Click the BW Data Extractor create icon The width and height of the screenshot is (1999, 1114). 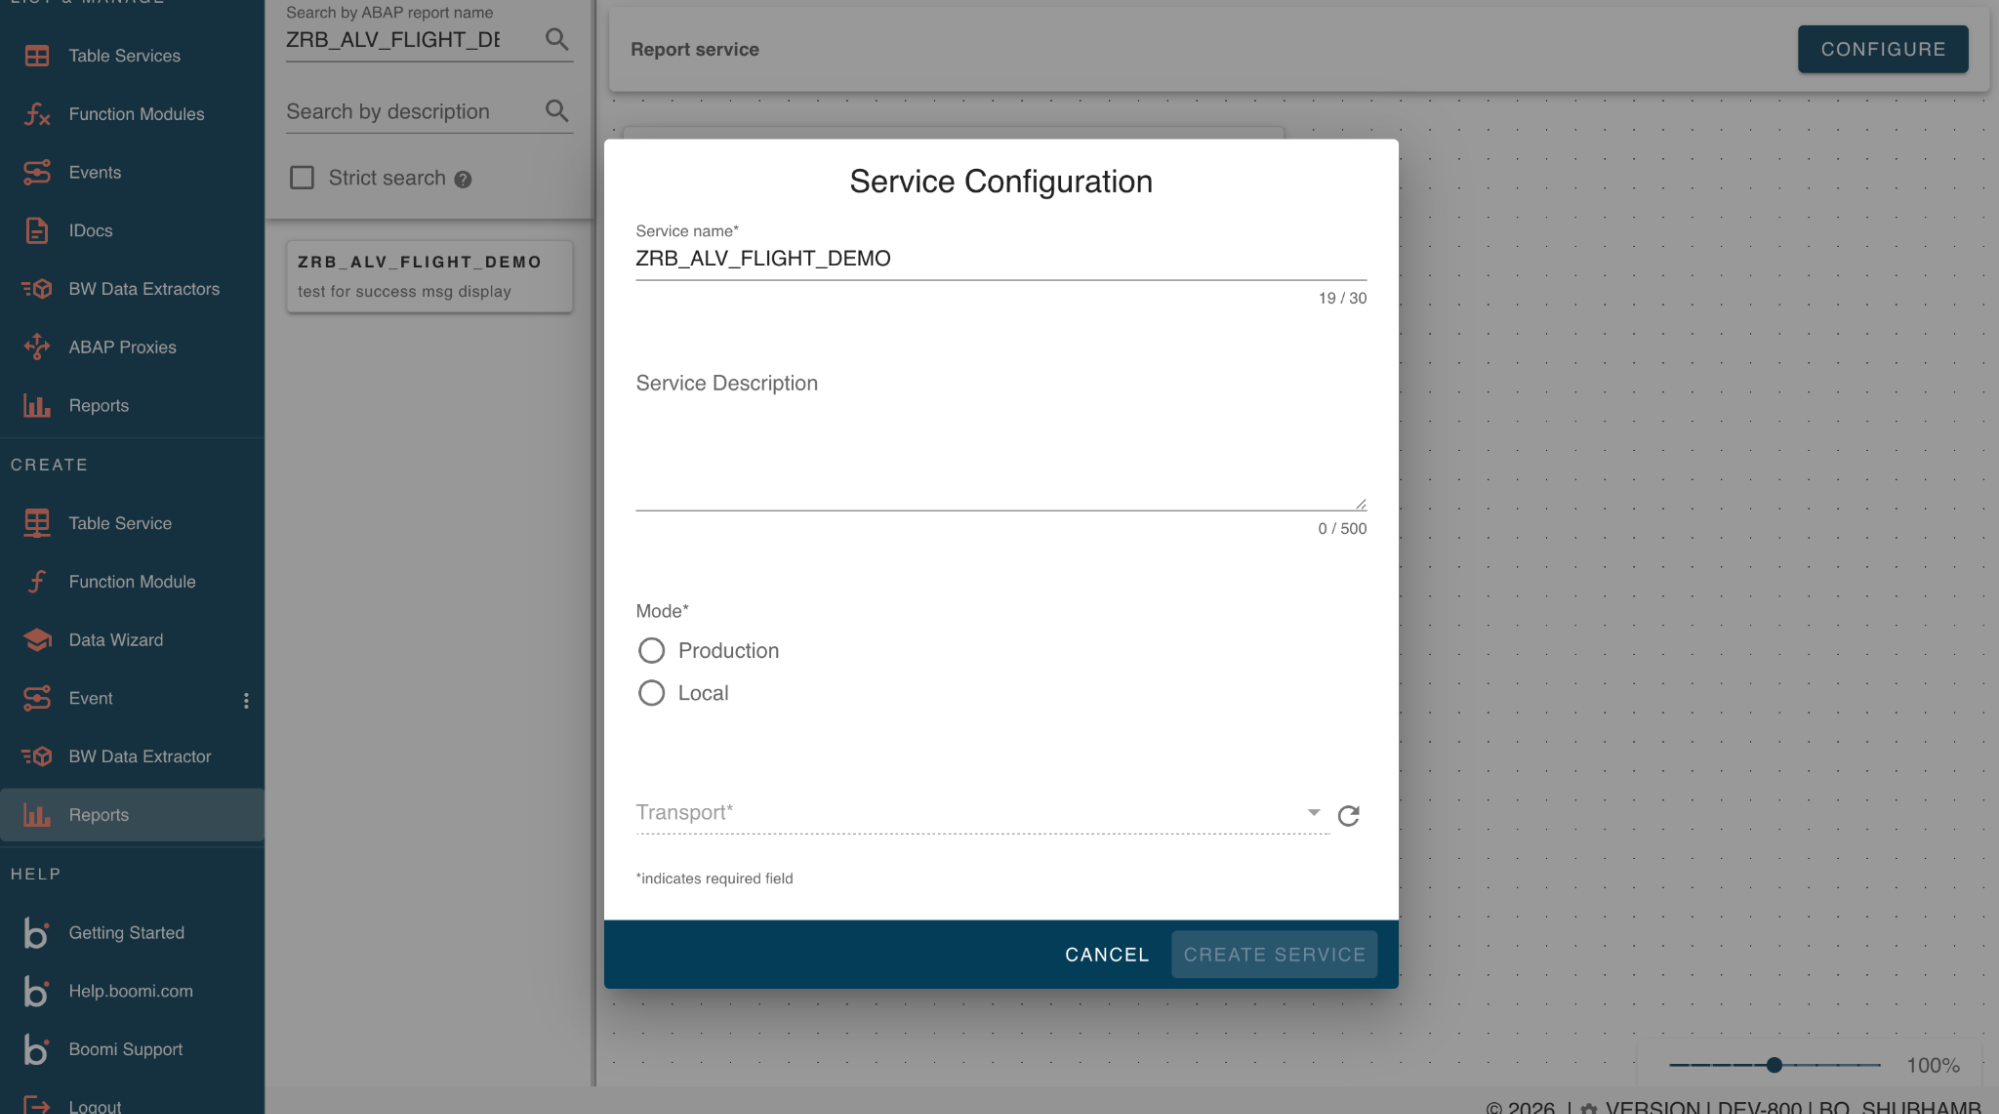coord(37,756)
